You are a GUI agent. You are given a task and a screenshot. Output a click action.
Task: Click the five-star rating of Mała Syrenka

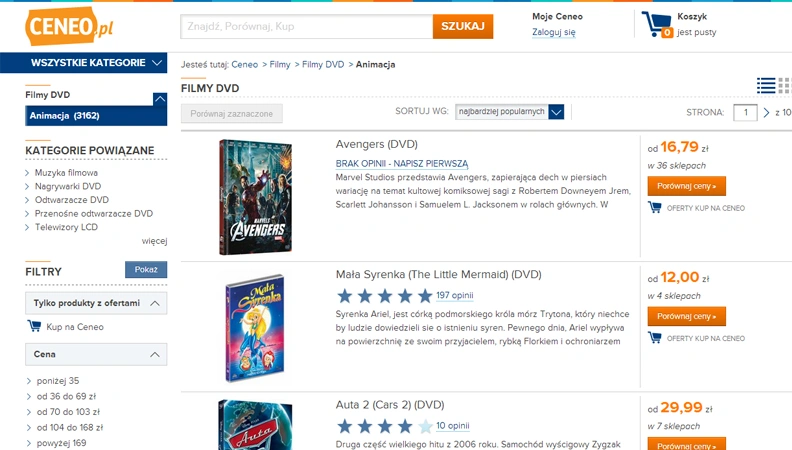point(384,296)
